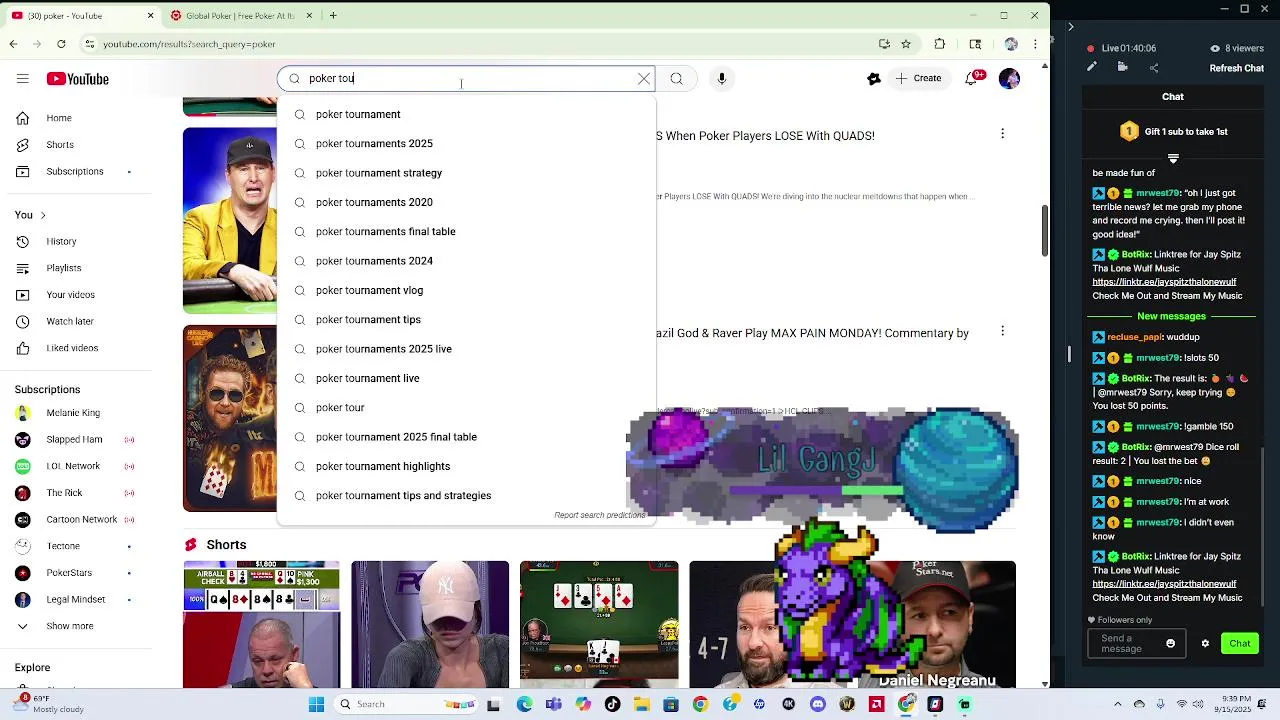1280x720 pixels.
Task: Open a new browser tab
Action: tap(333, 16)
